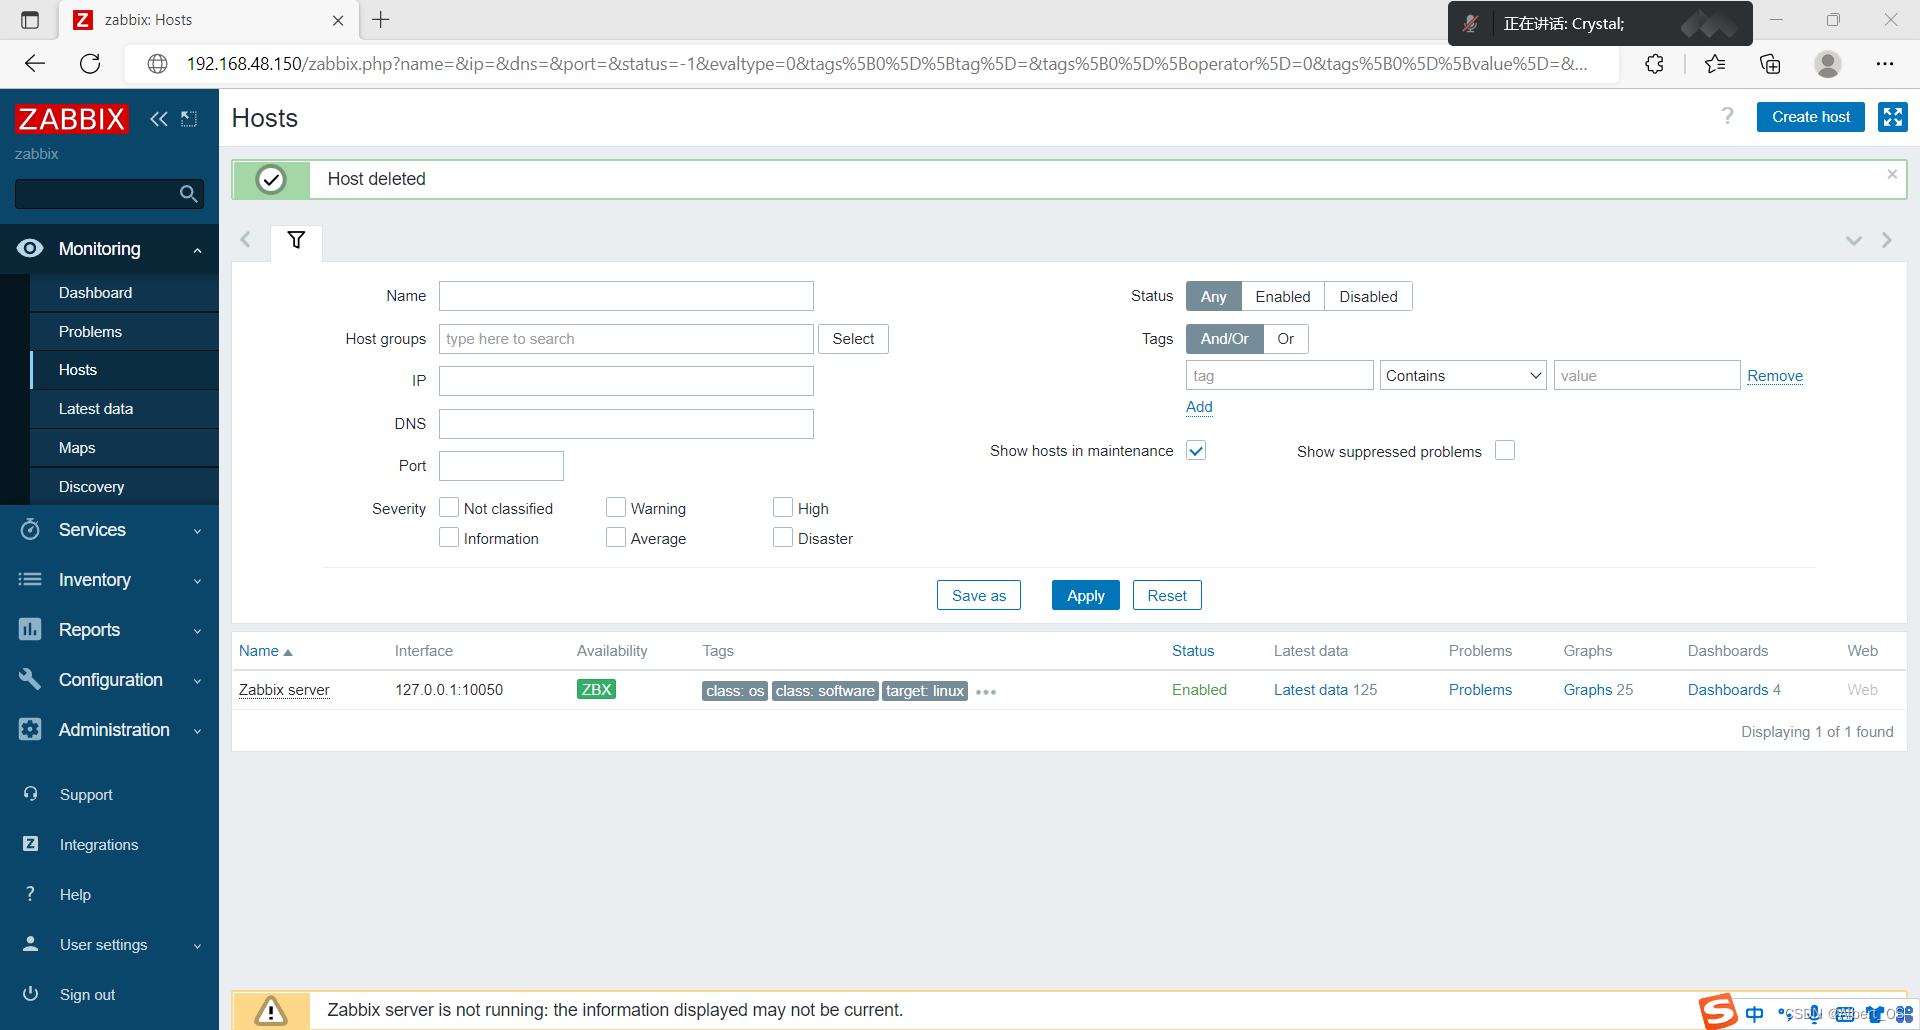Set Status filter to Any
The width and height of the screenshot is (1920, 1030).
click(x=1213, y=296)
